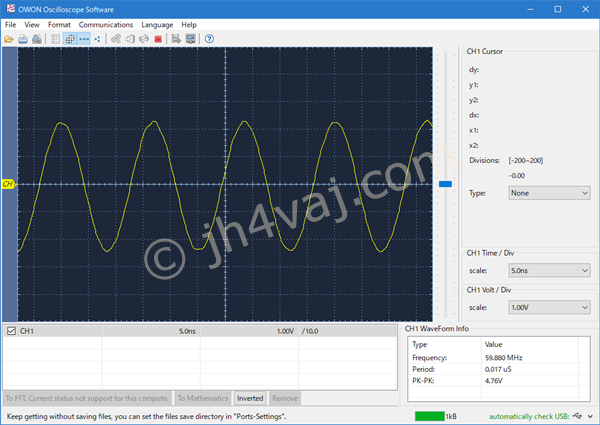Screen dimensions: 600x425
Task: Click the keep-getting refresh toolbar icon
Action: [144, 39]
